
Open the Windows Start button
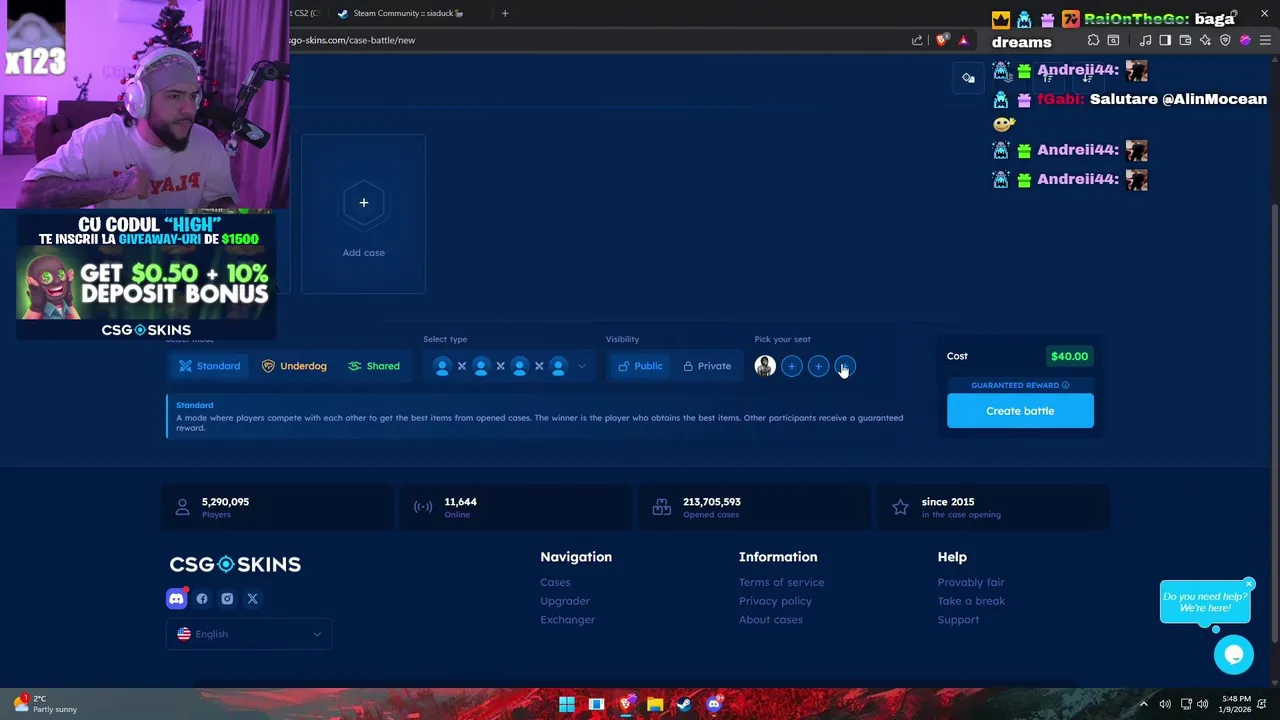[x=567, y=704]
